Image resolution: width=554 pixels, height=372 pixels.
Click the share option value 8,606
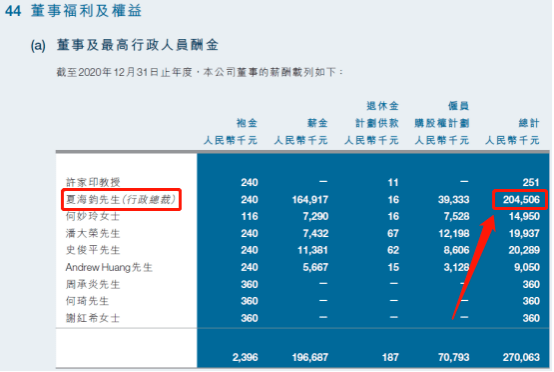coord(456,250)
